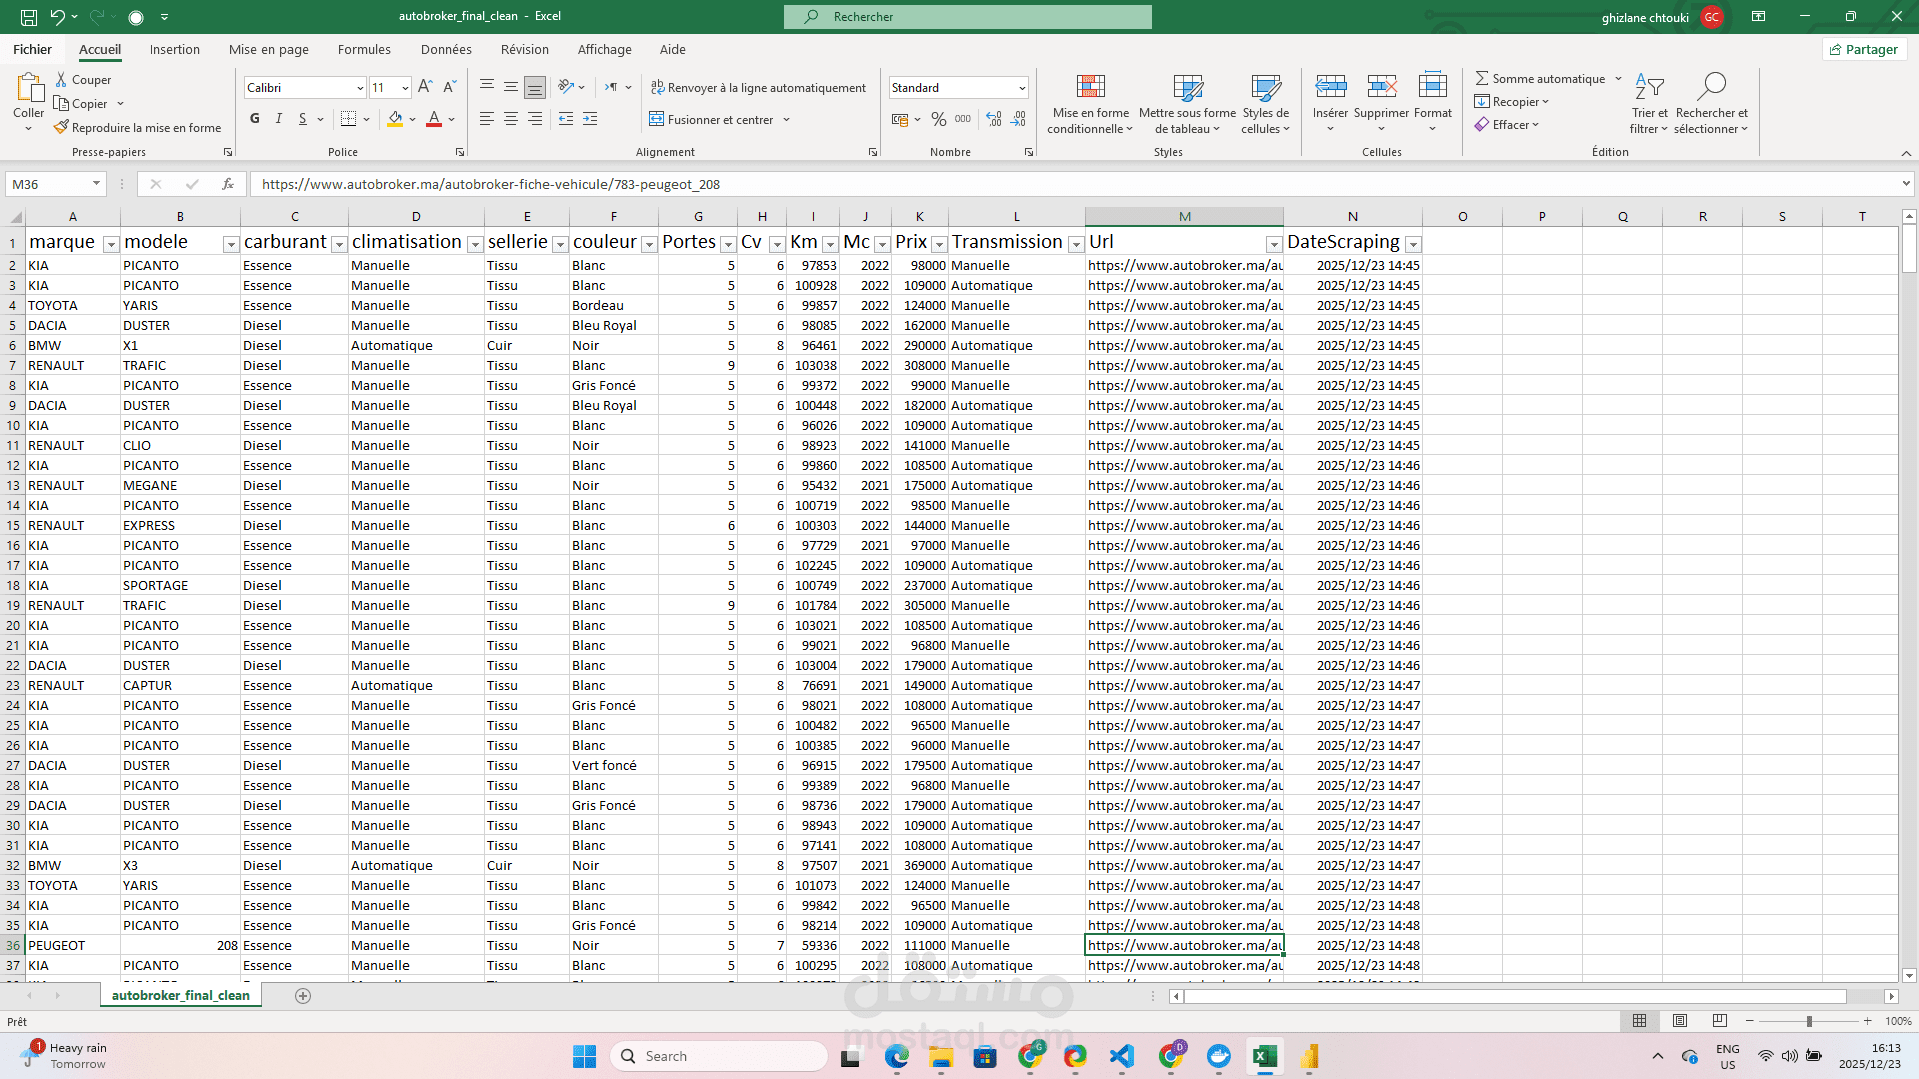The image size is (1919, 1079).
Task: Click the Save icon in title bar
Action: click(29, 17)
